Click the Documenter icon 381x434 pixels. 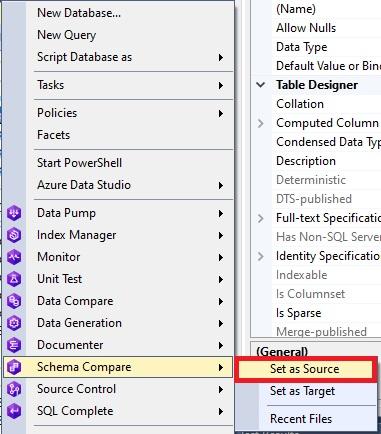pyautogui.click(x=14, y=345)
